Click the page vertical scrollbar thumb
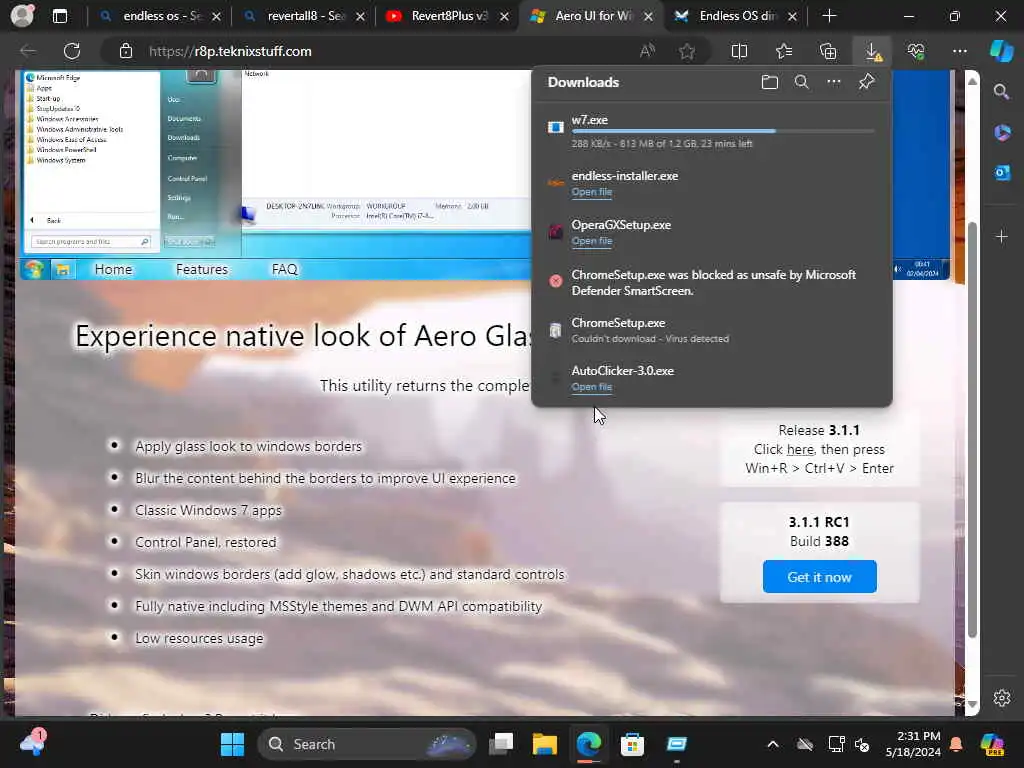The width and height of the screenshot is (1024, 768). 972,430
